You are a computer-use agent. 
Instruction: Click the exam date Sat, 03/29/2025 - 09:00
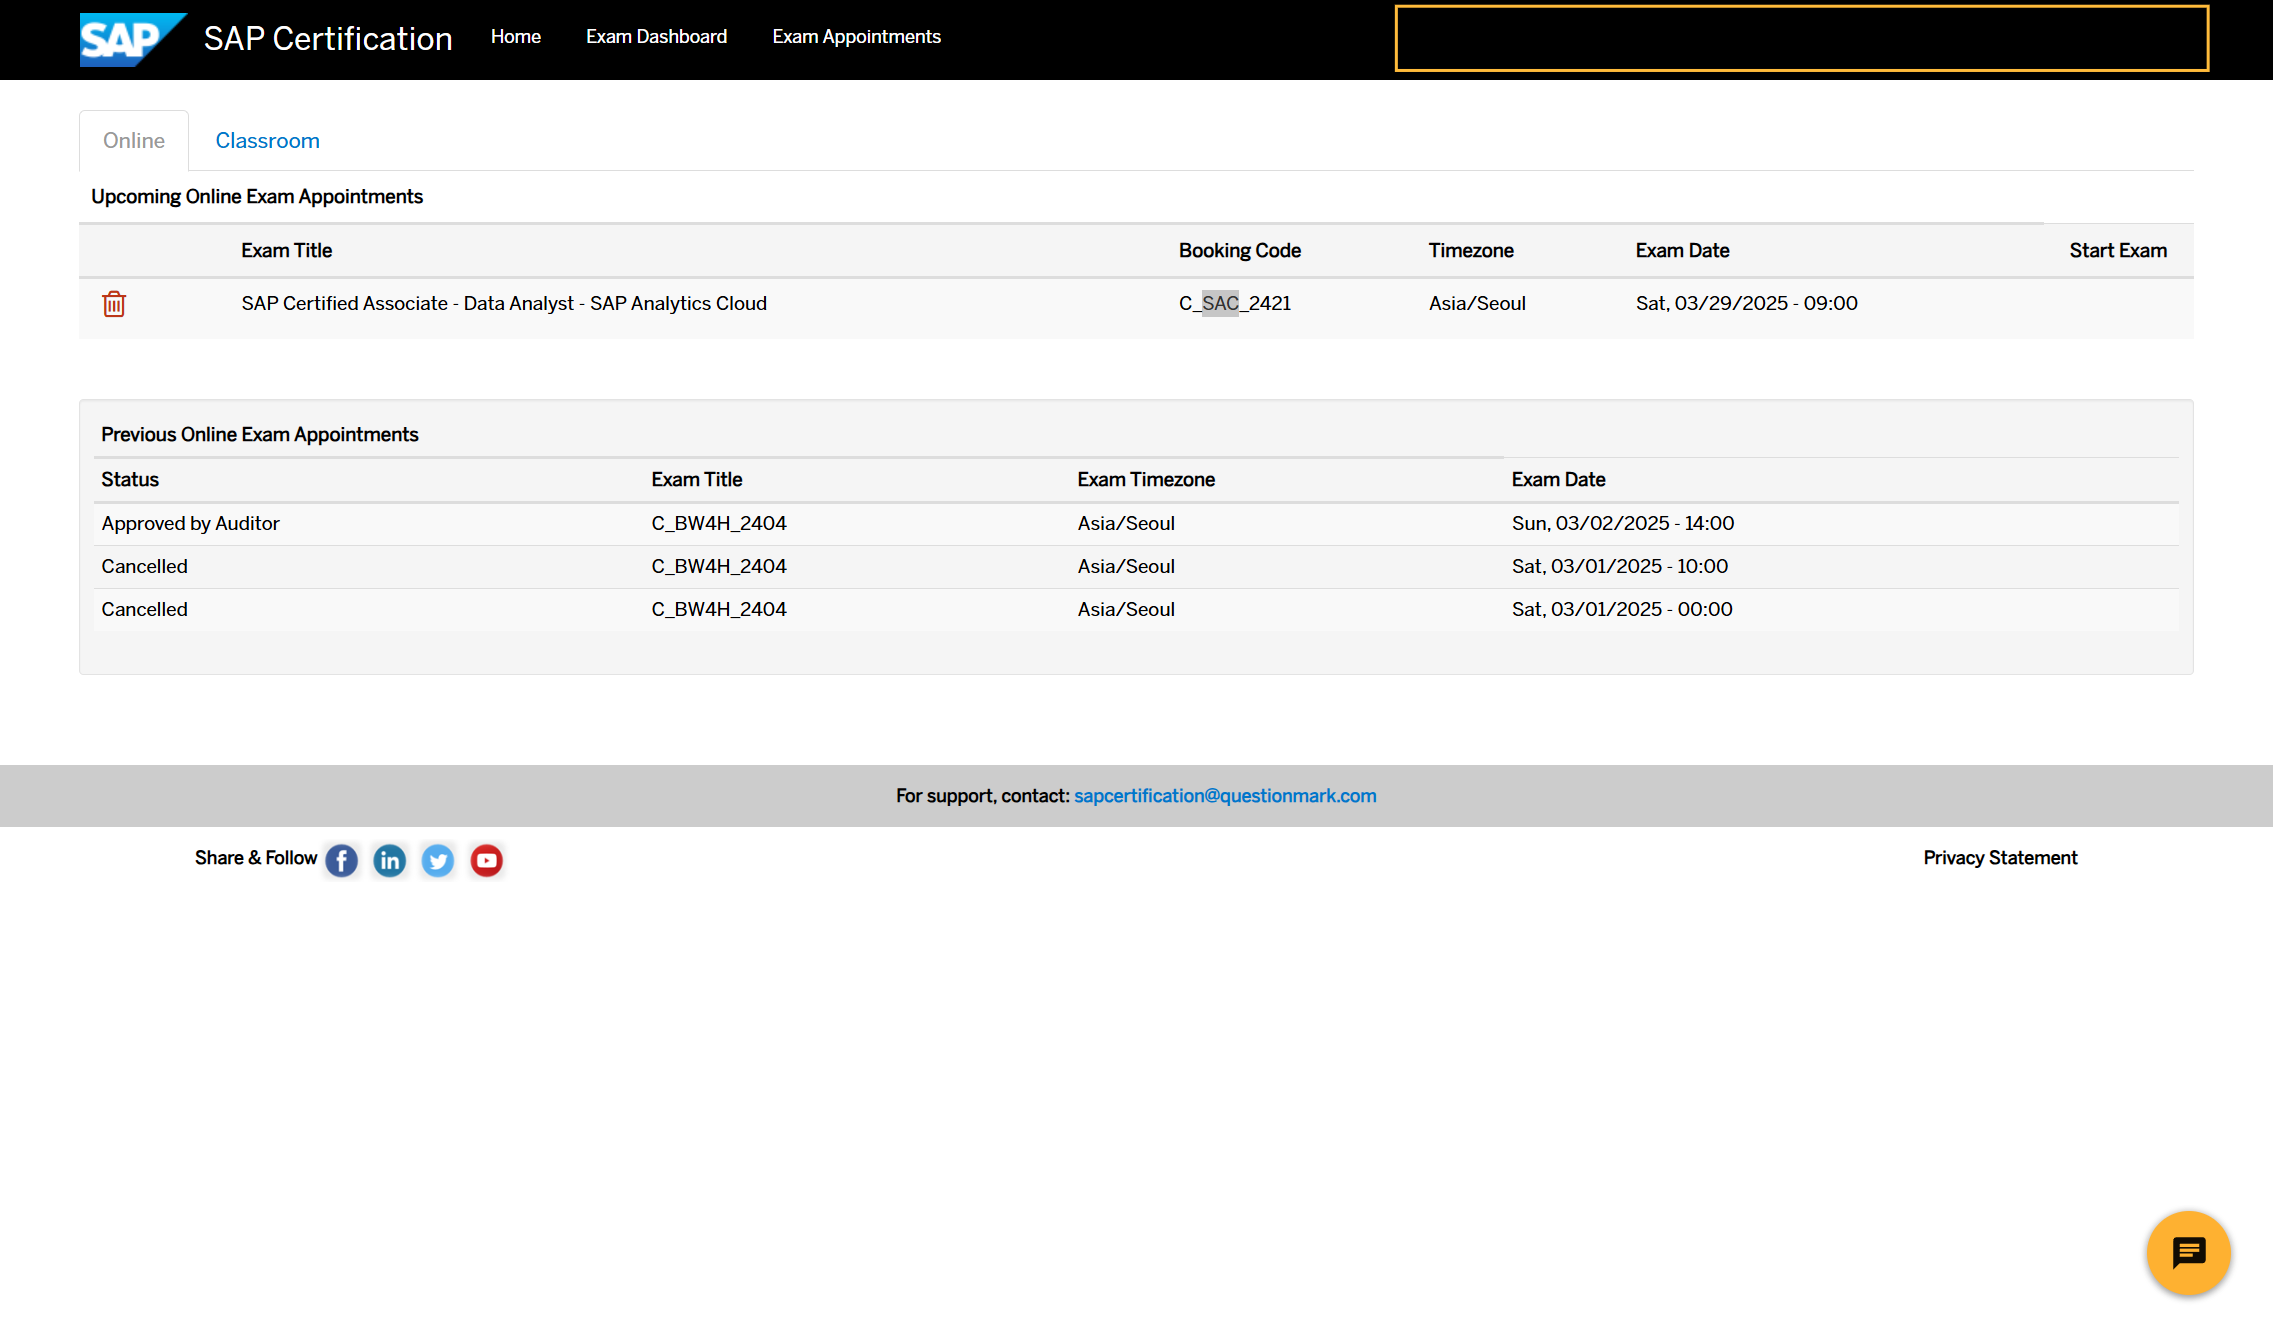click(x=1746, y=303)
